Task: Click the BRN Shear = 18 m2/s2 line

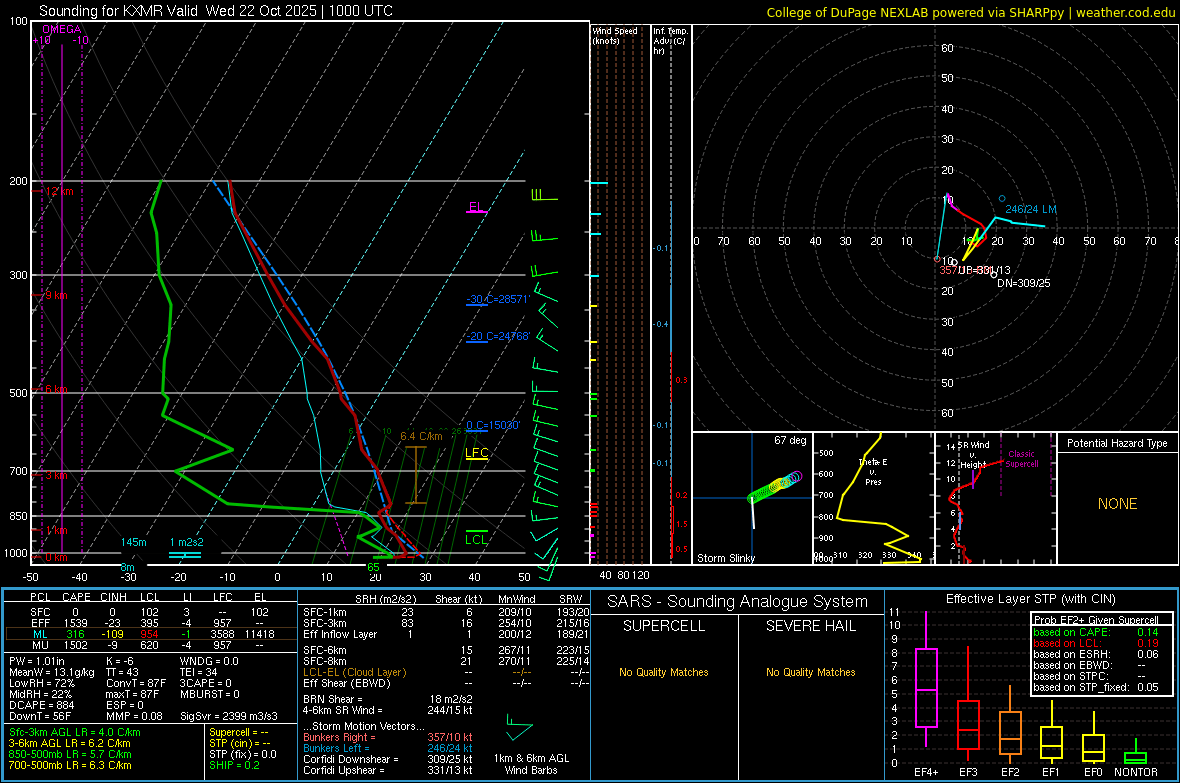Action: click(388, 699)
